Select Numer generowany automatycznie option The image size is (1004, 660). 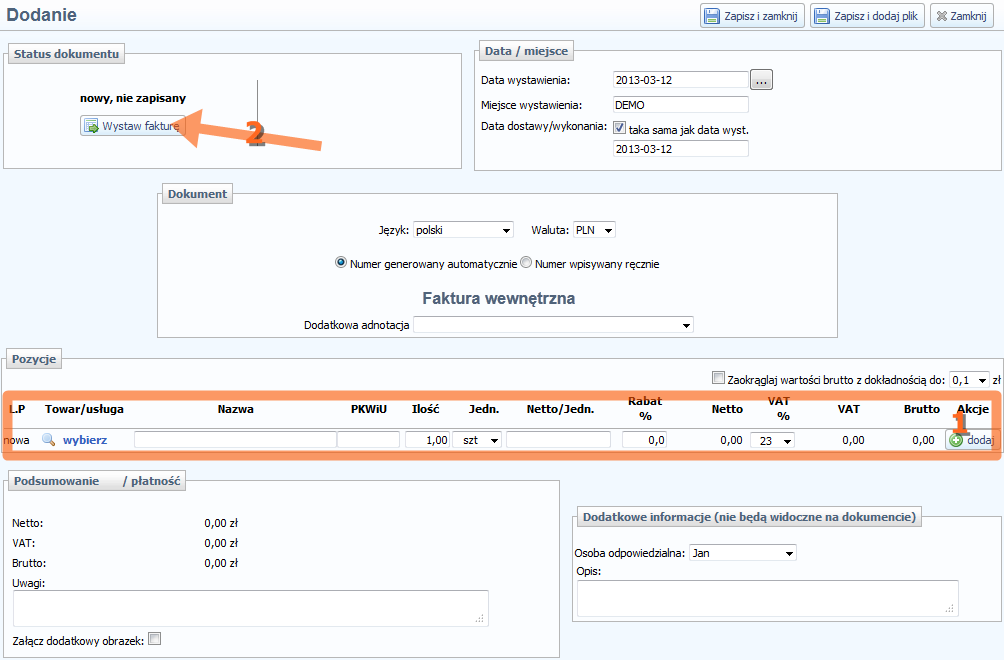point(341,263)
